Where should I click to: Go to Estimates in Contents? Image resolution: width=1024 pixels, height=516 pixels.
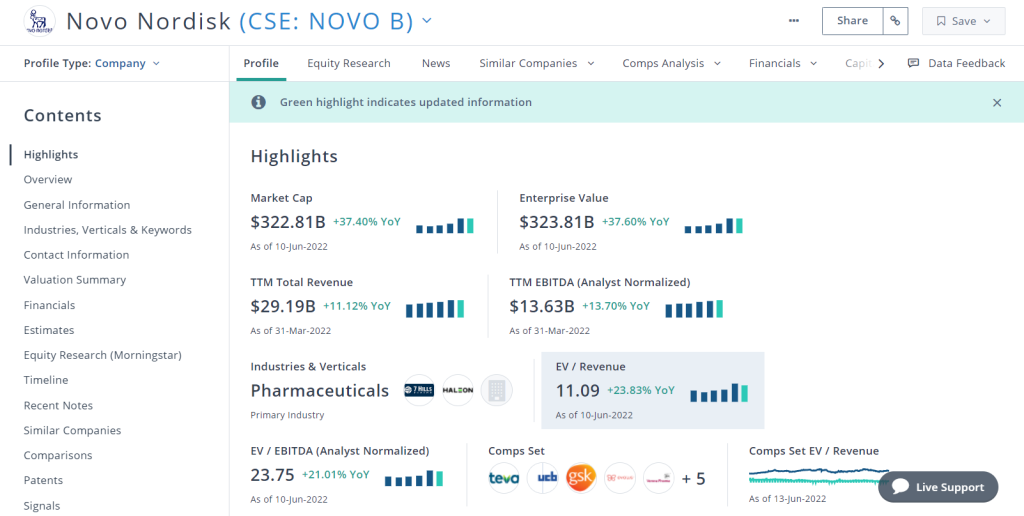[49, 330]
